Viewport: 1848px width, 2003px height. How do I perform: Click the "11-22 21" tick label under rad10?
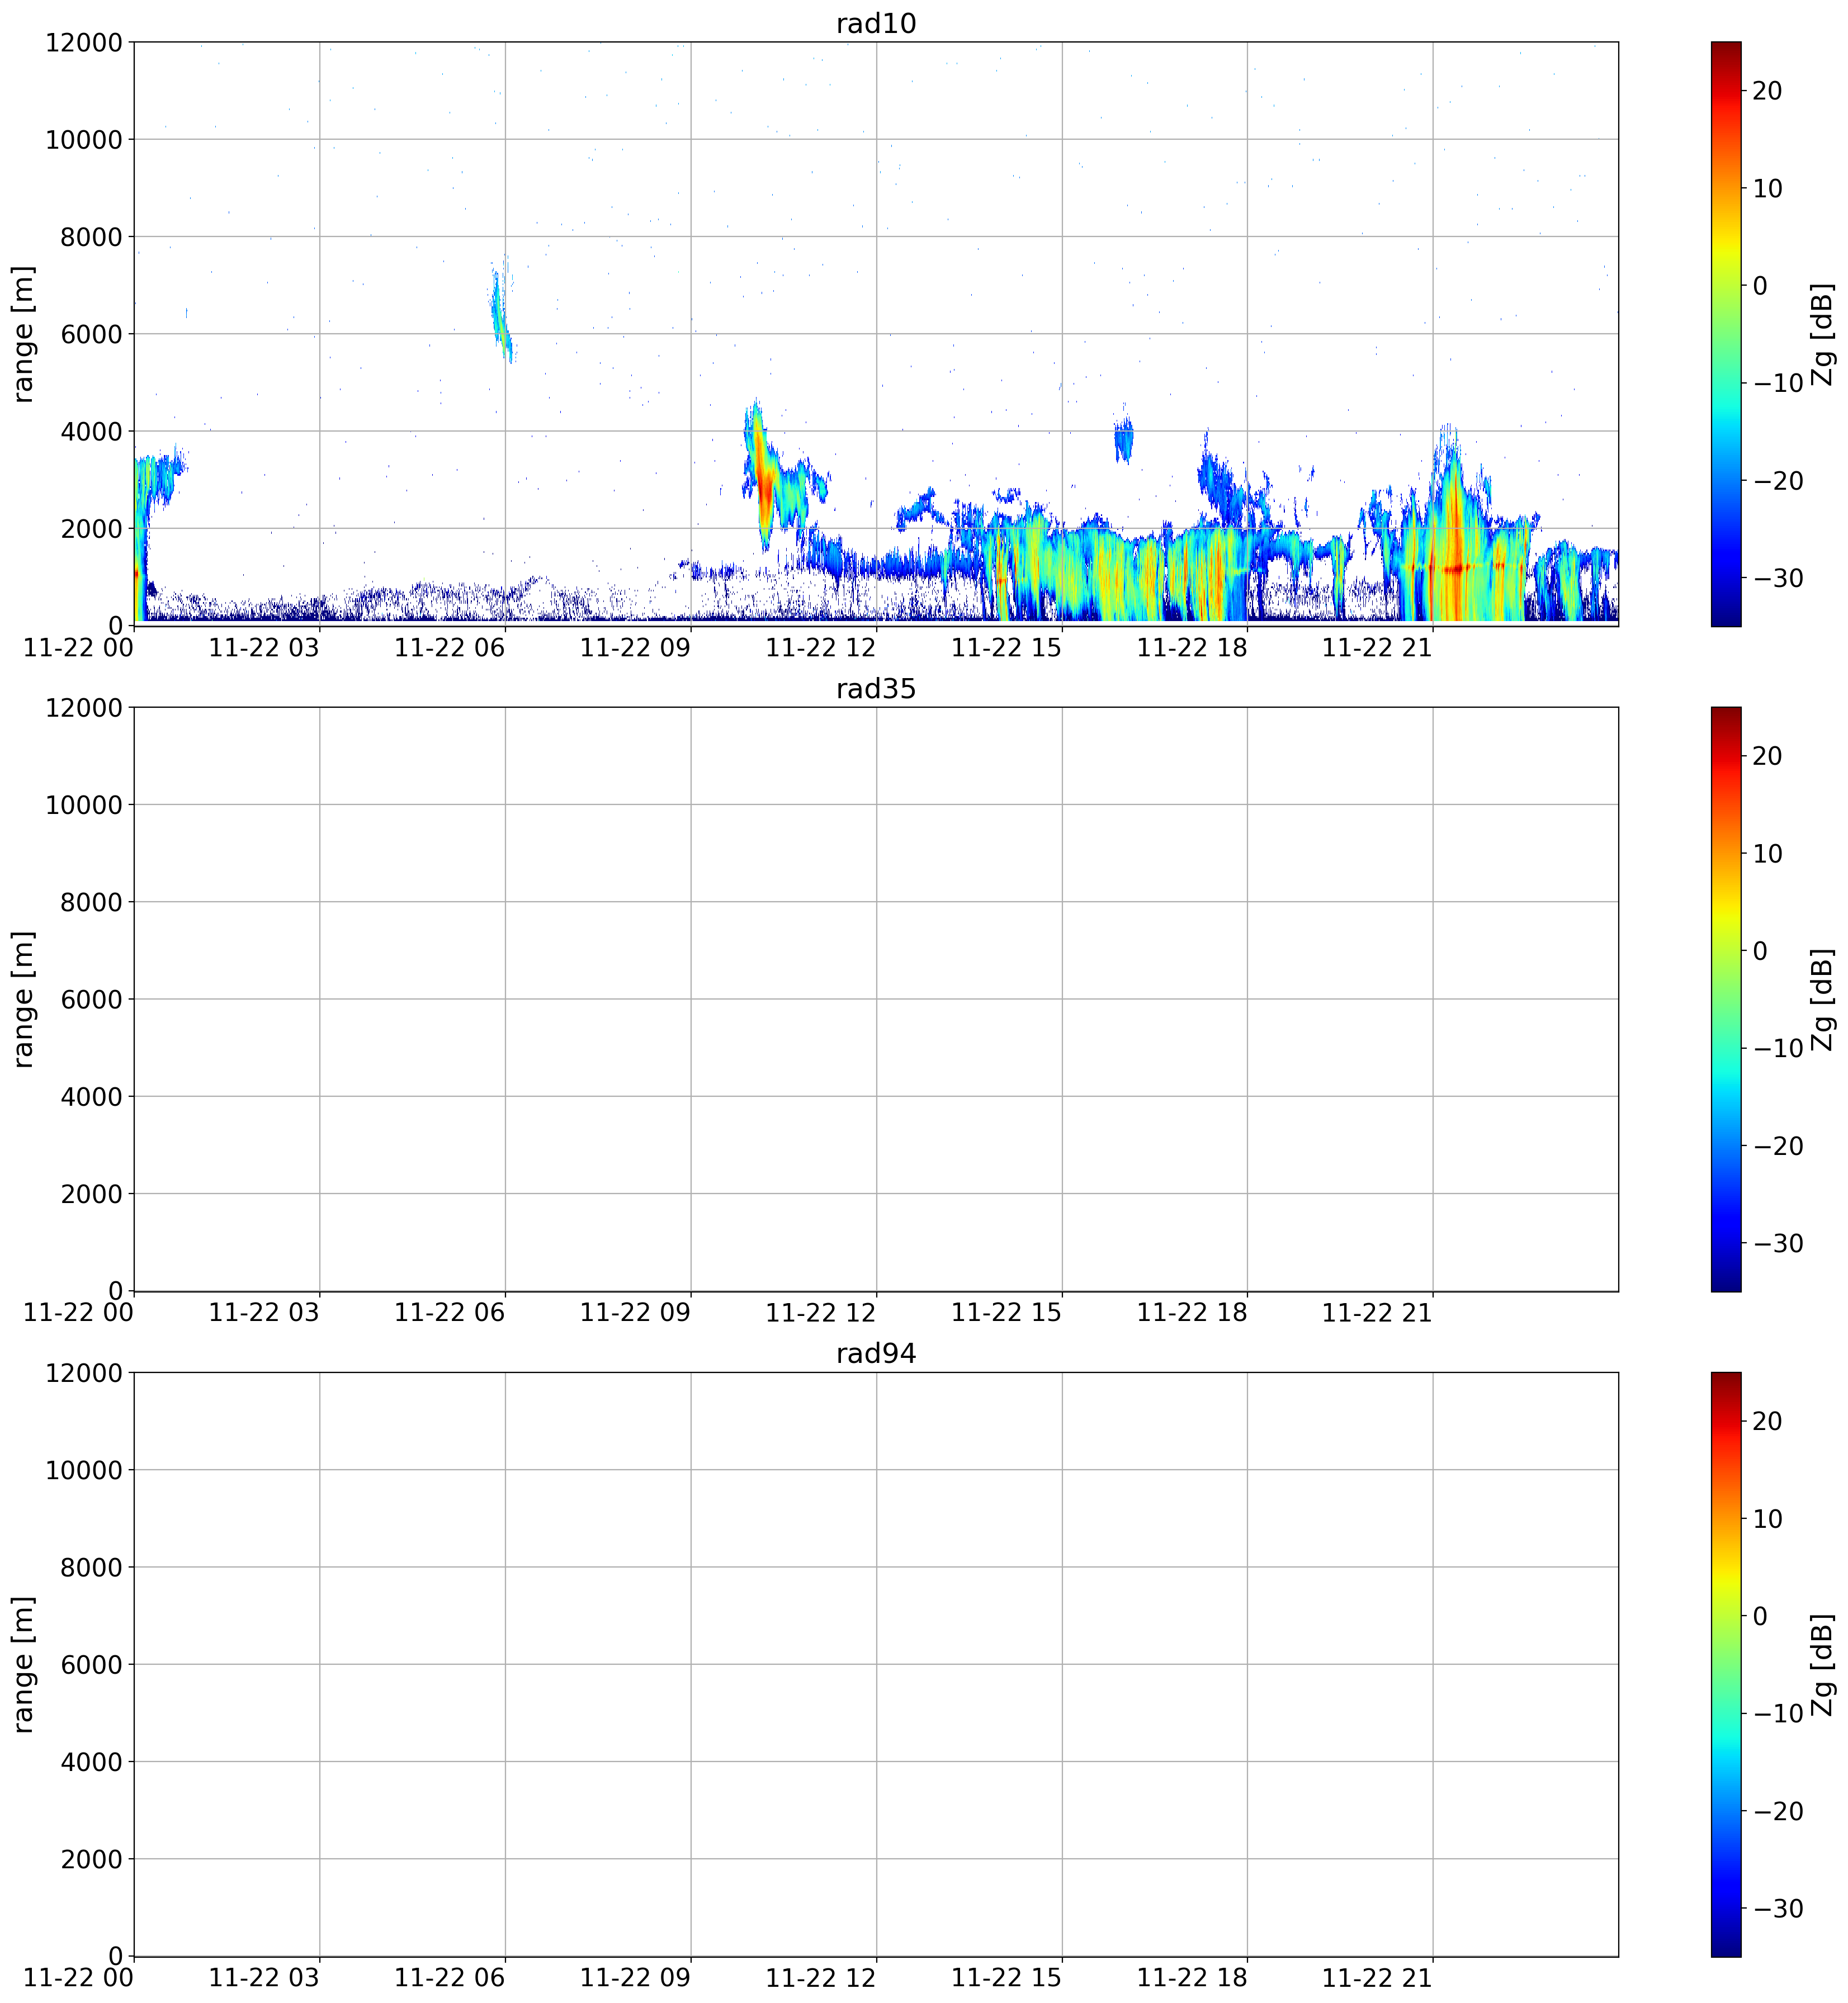(x=1378, y=648)
